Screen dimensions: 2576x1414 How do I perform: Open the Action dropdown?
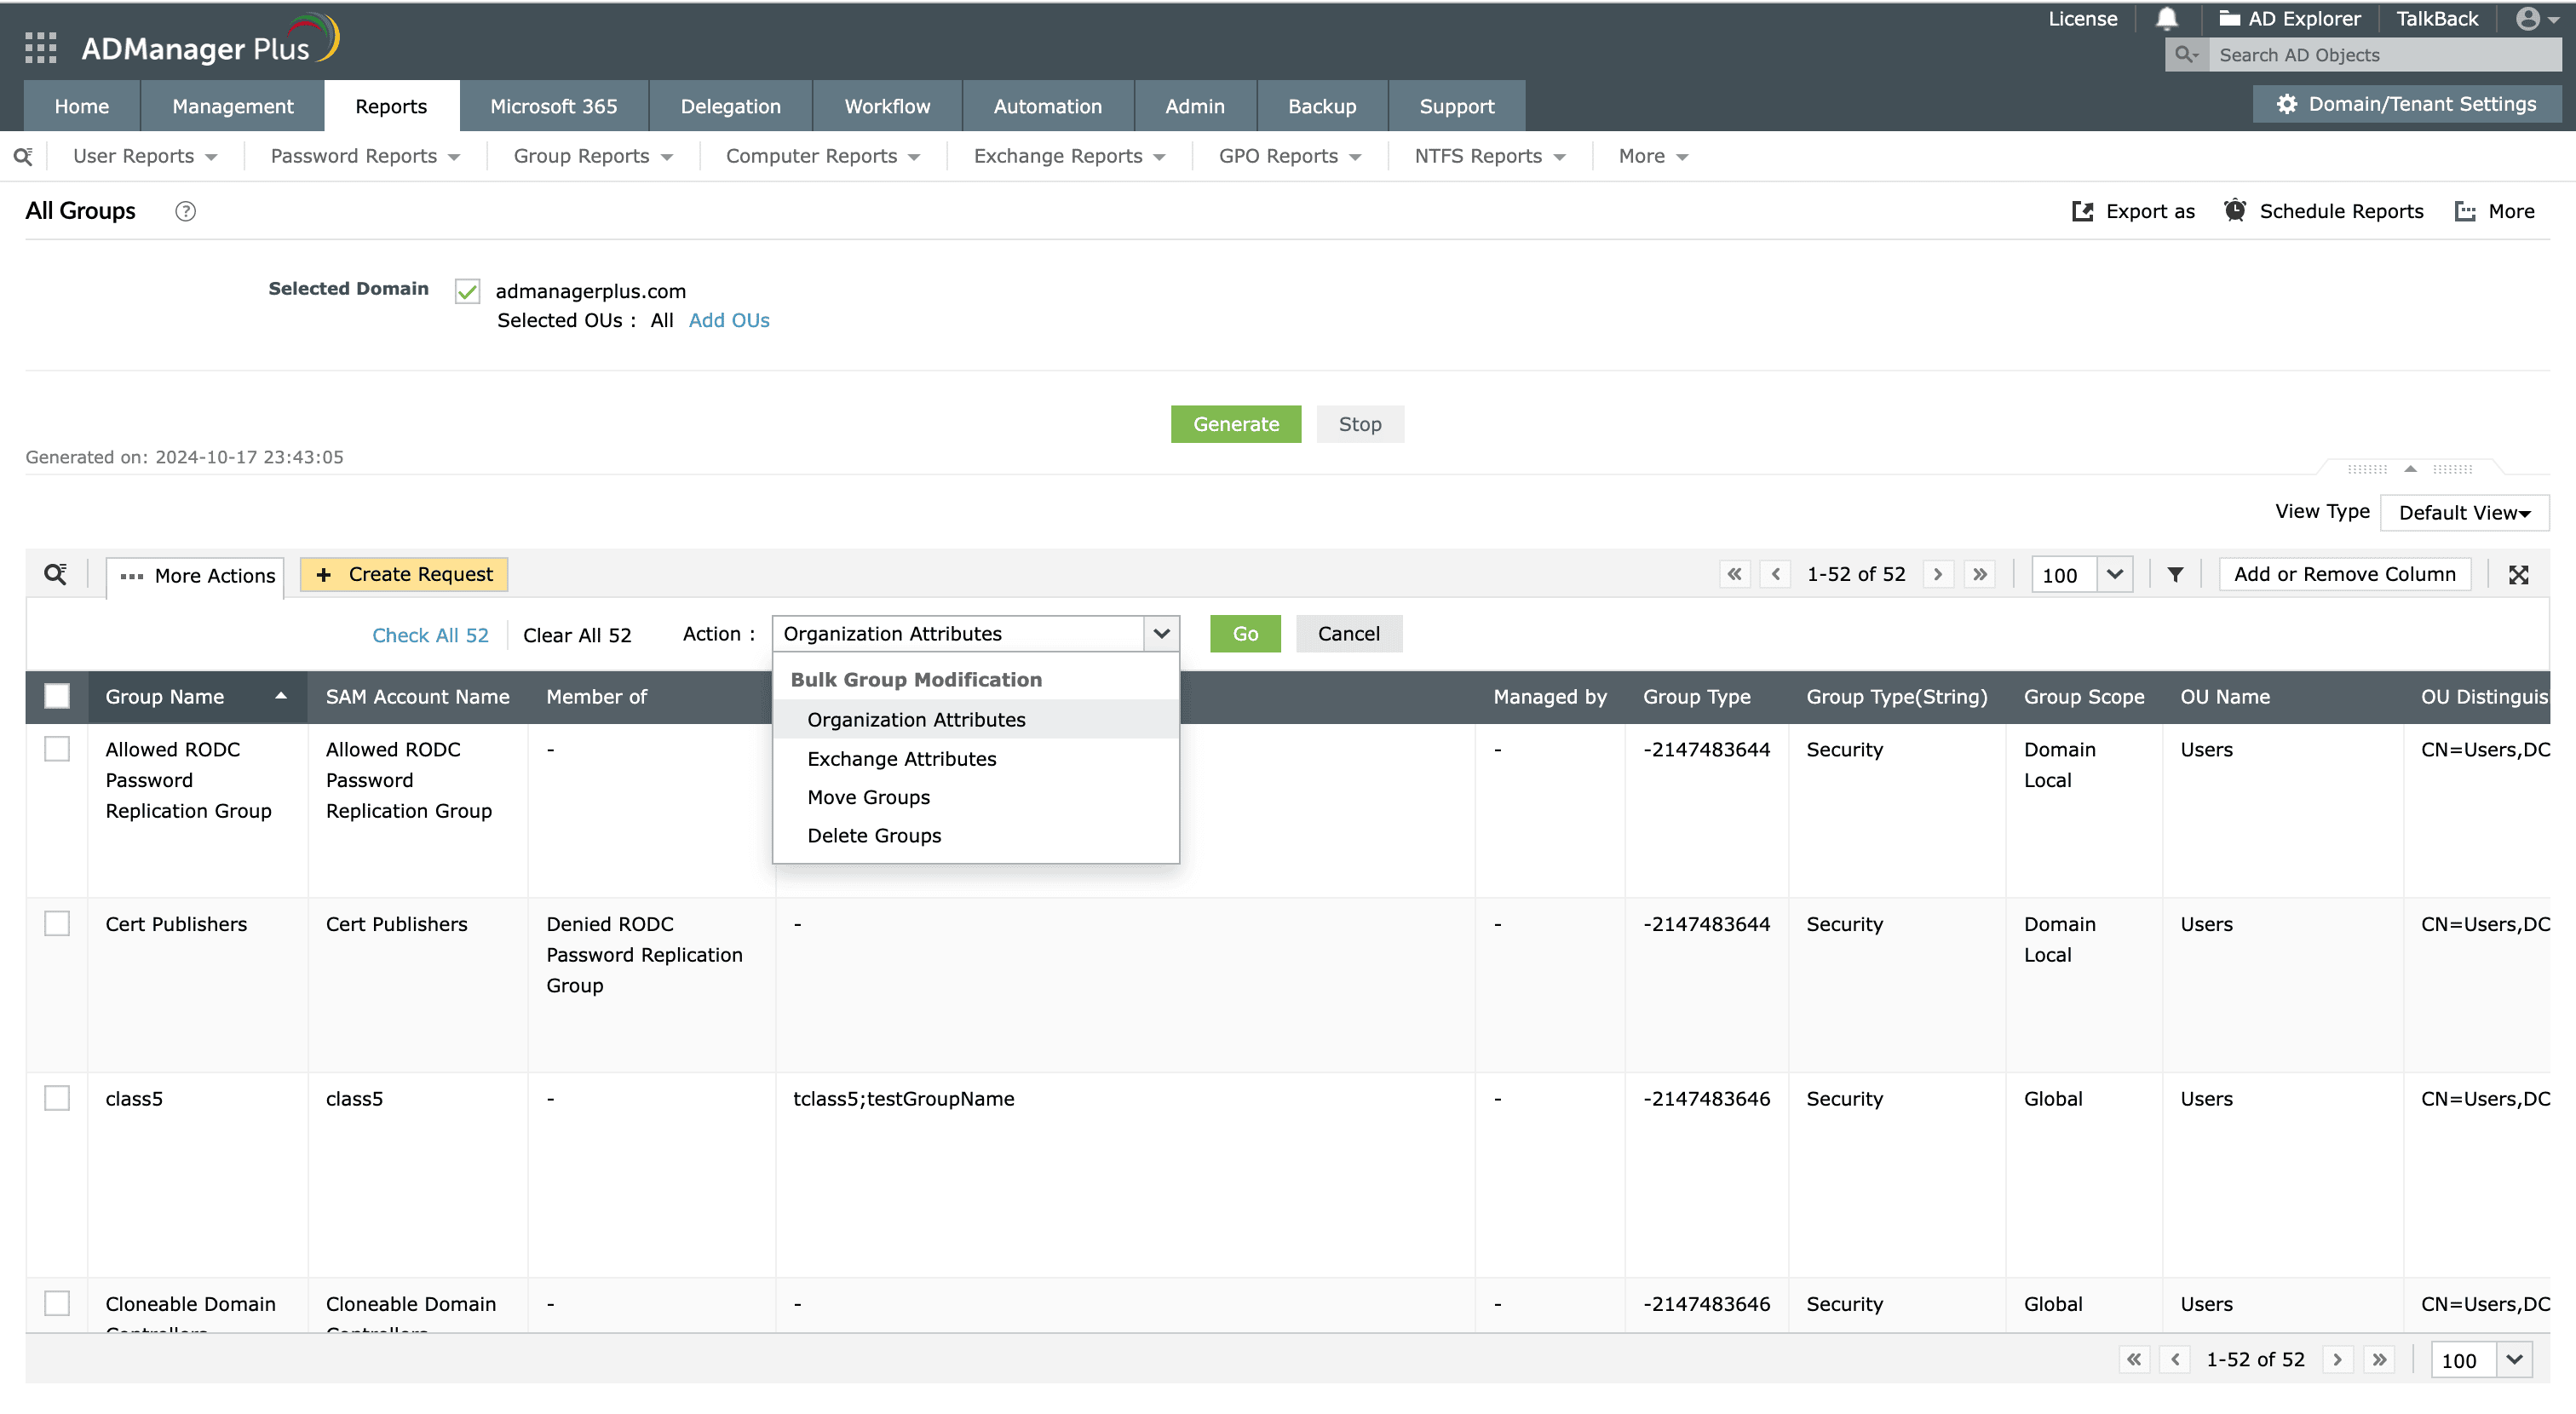[1160, 633]
